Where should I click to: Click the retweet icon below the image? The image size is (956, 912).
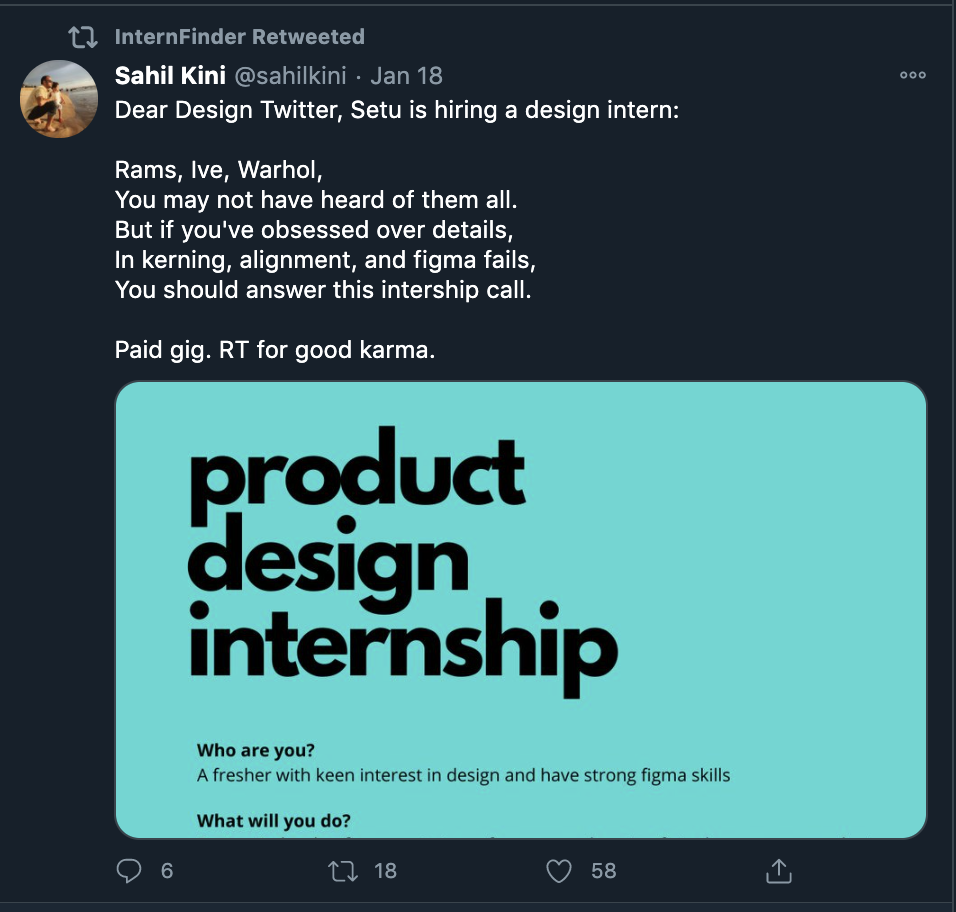(343, 871)
